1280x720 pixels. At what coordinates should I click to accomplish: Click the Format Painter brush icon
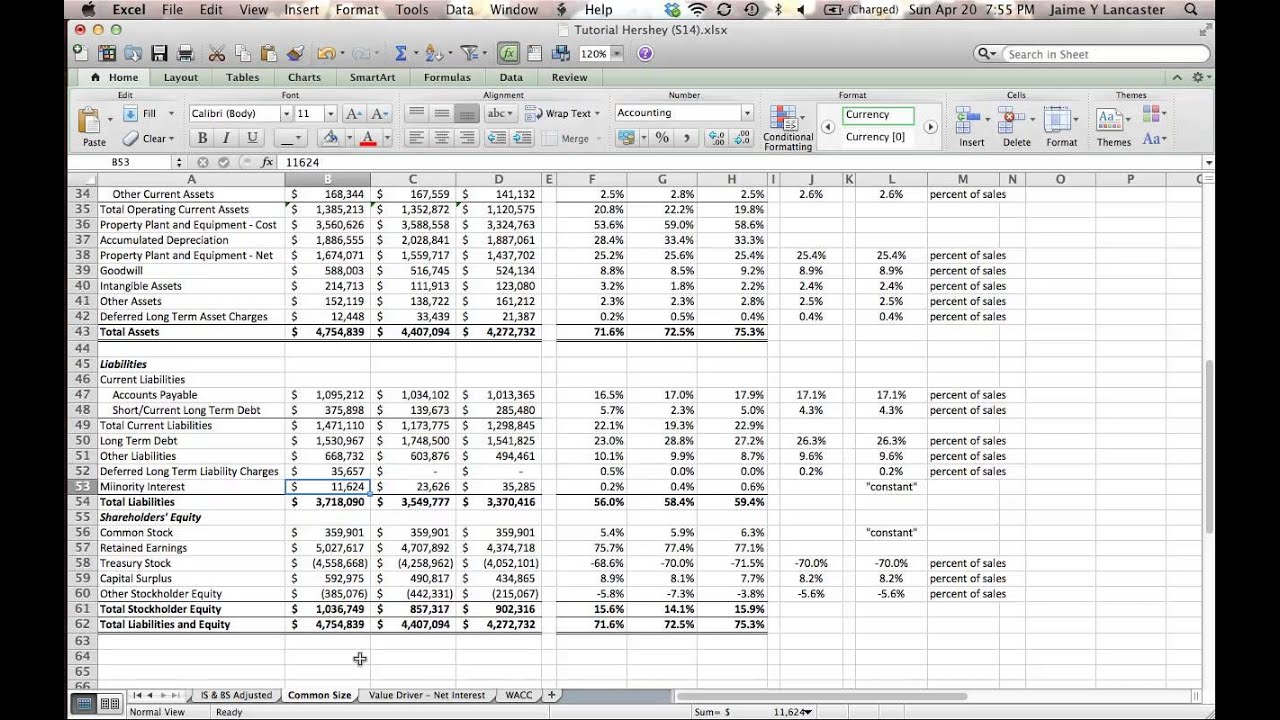(x=295, y=54)
